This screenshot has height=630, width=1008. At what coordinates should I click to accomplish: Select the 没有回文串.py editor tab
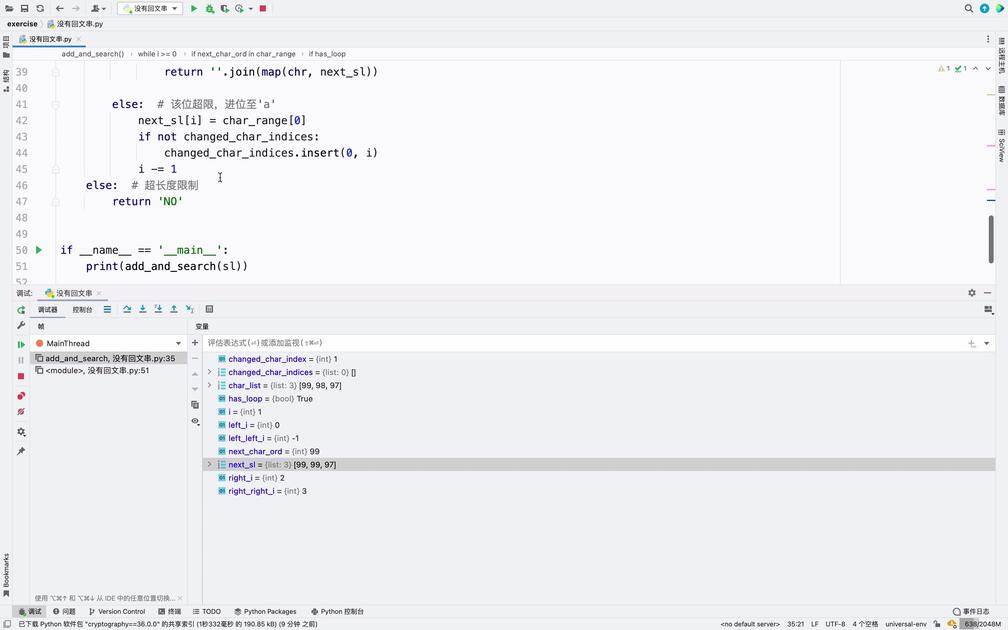[x=50, y=39]
